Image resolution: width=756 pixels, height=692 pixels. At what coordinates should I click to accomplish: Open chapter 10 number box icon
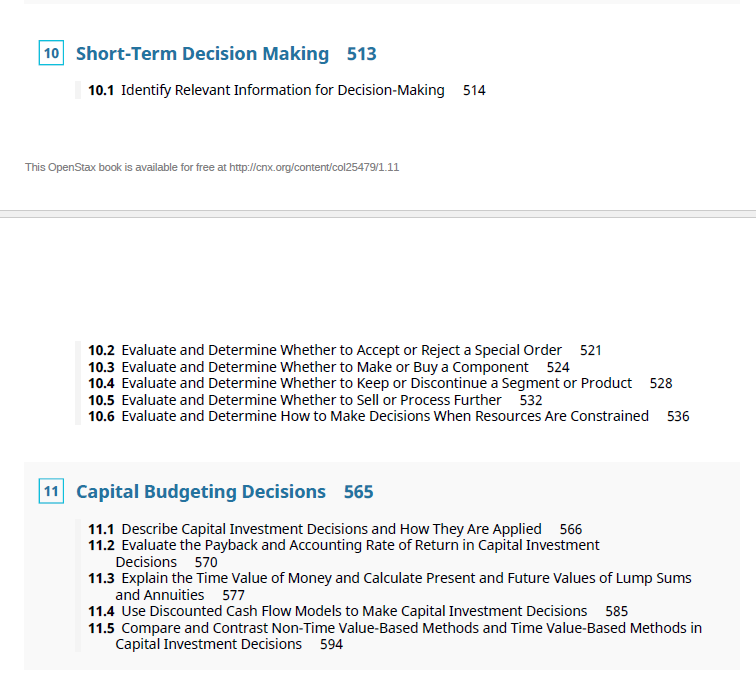51,53
